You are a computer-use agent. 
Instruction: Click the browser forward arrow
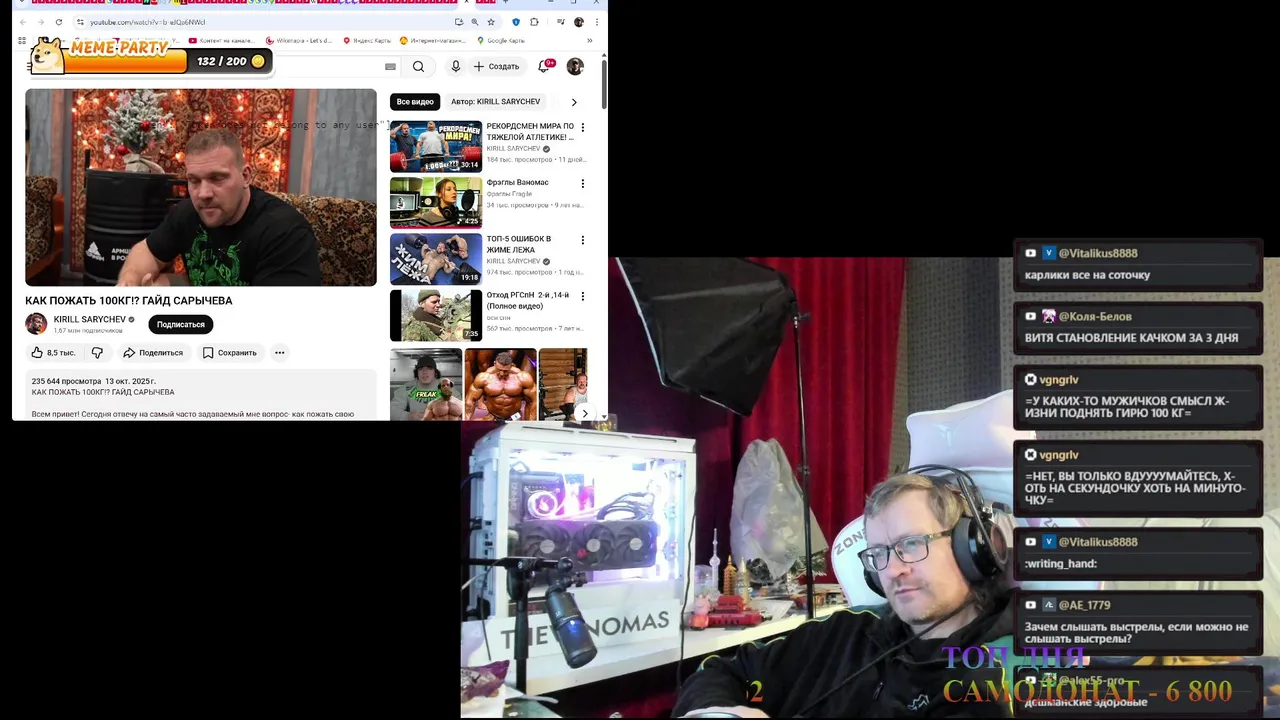coord(40,22)
